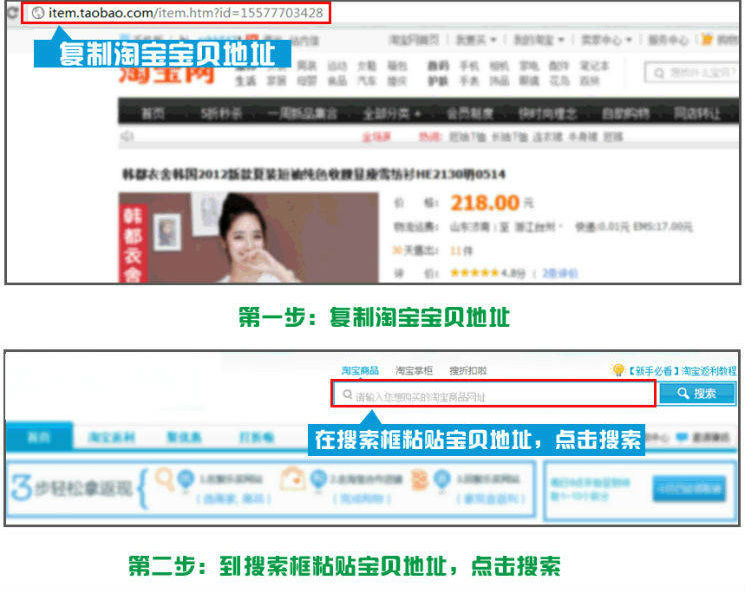Expand the 全部分类 dropdown in shop navbar
The image size is (745, 591).
392,114
